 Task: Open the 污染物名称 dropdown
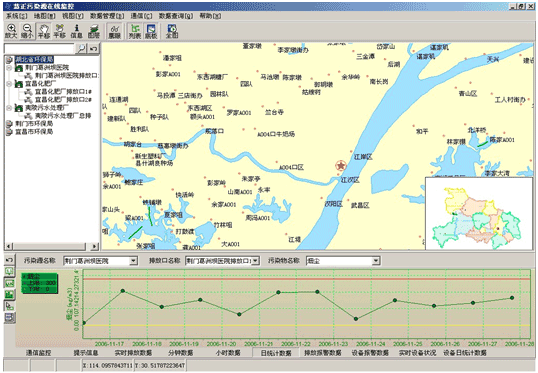(x=376, y=261)
